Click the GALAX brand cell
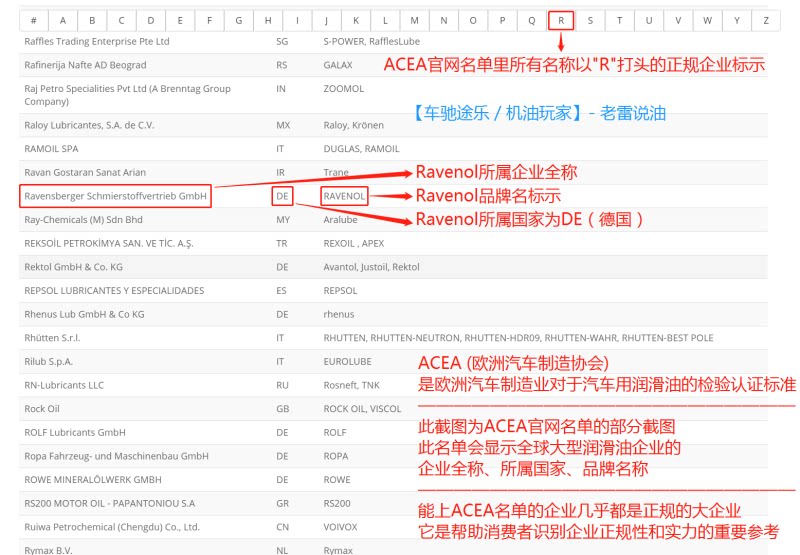 pyautogui.click(x=338, y=65)
